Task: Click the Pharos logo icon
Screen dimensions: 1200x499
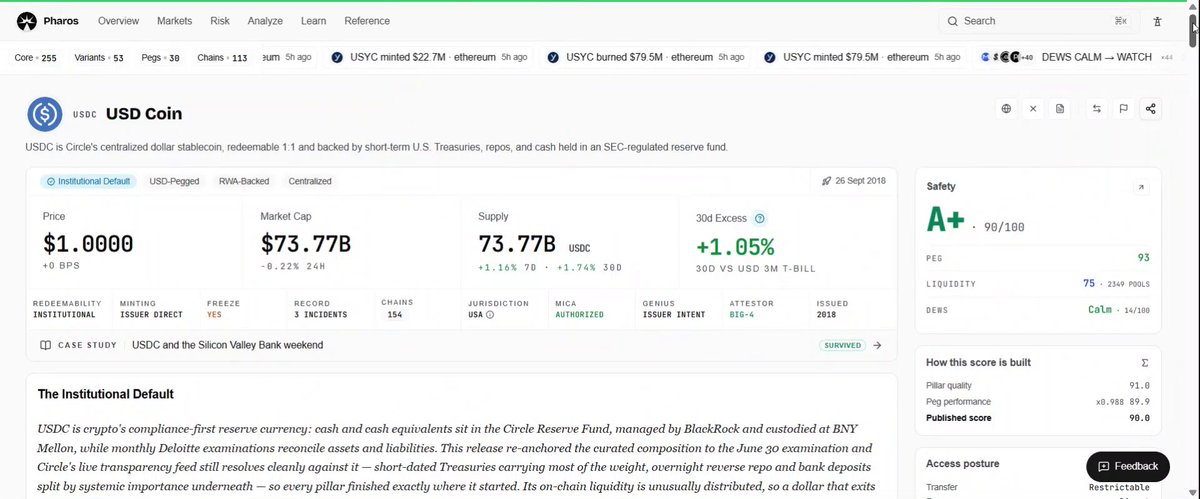Action: [x=27, y=20]
